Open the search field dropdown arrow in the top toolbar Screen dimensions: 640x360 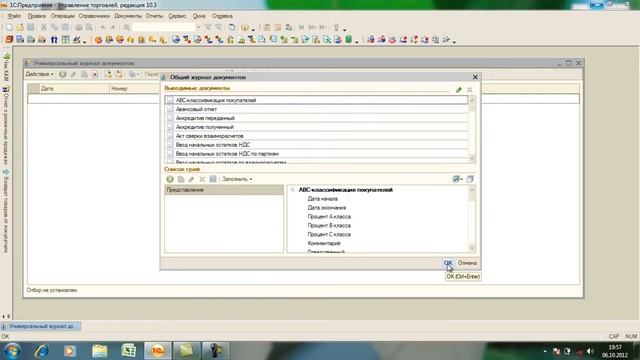click(x=199, y=27)
